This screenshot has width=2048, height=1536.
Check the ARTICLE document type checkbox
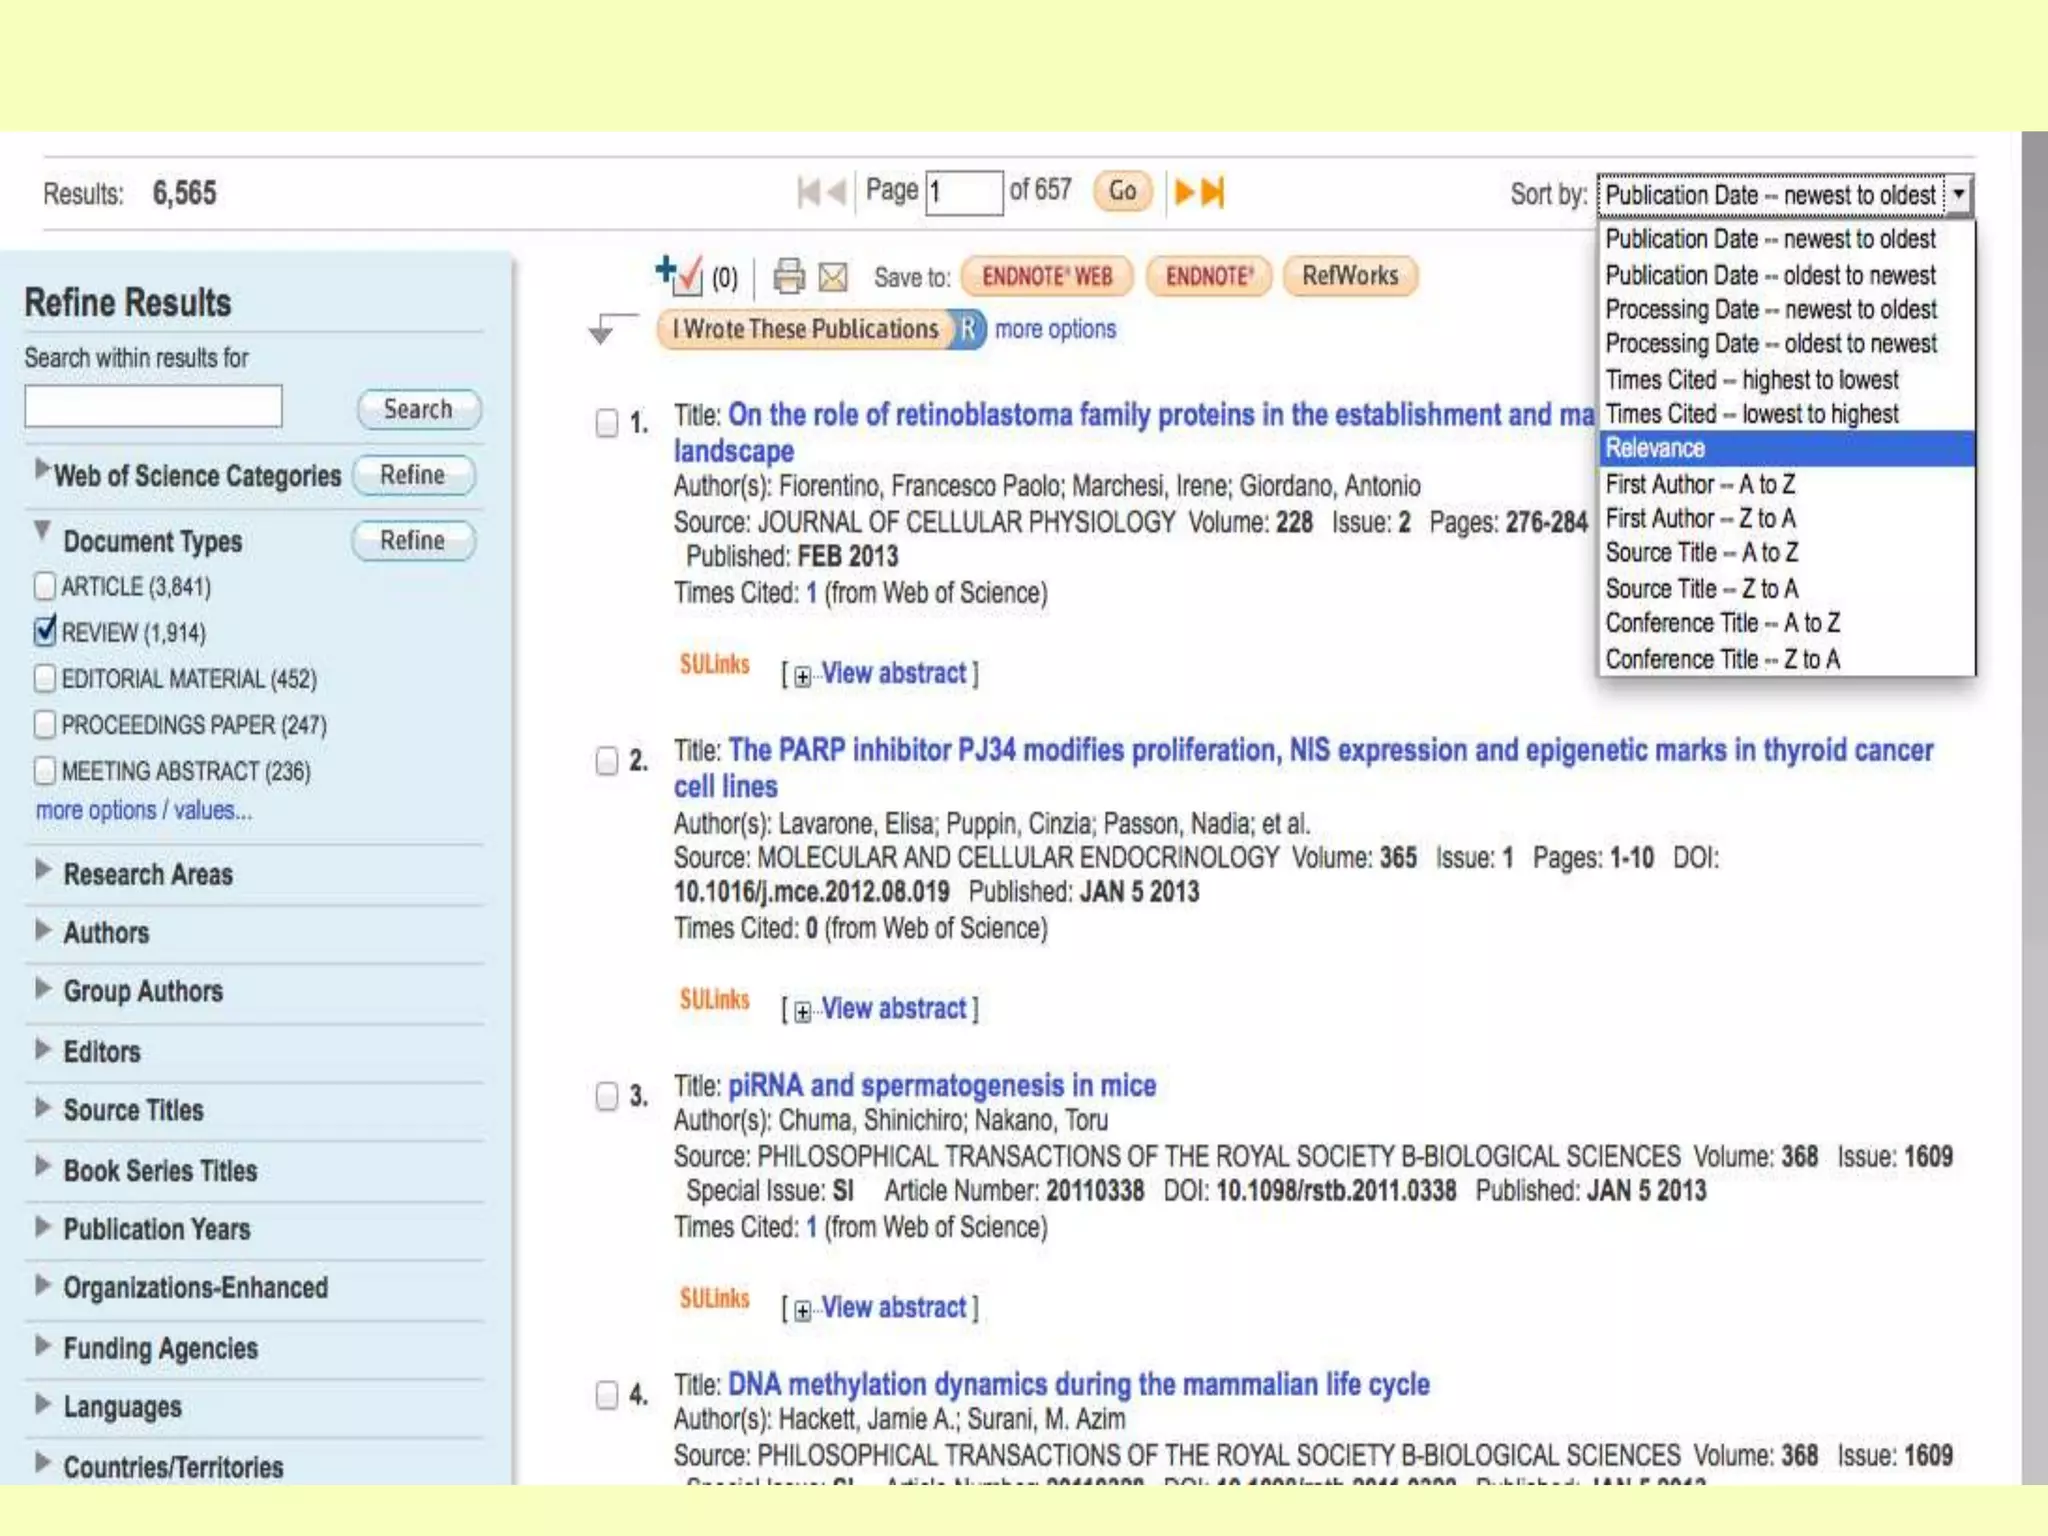click(x=45, y=586)
